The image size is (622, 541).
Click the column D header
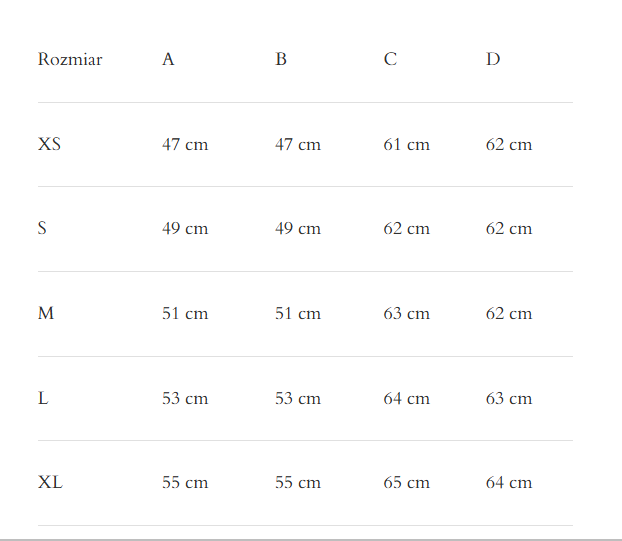tap(493, 59)
